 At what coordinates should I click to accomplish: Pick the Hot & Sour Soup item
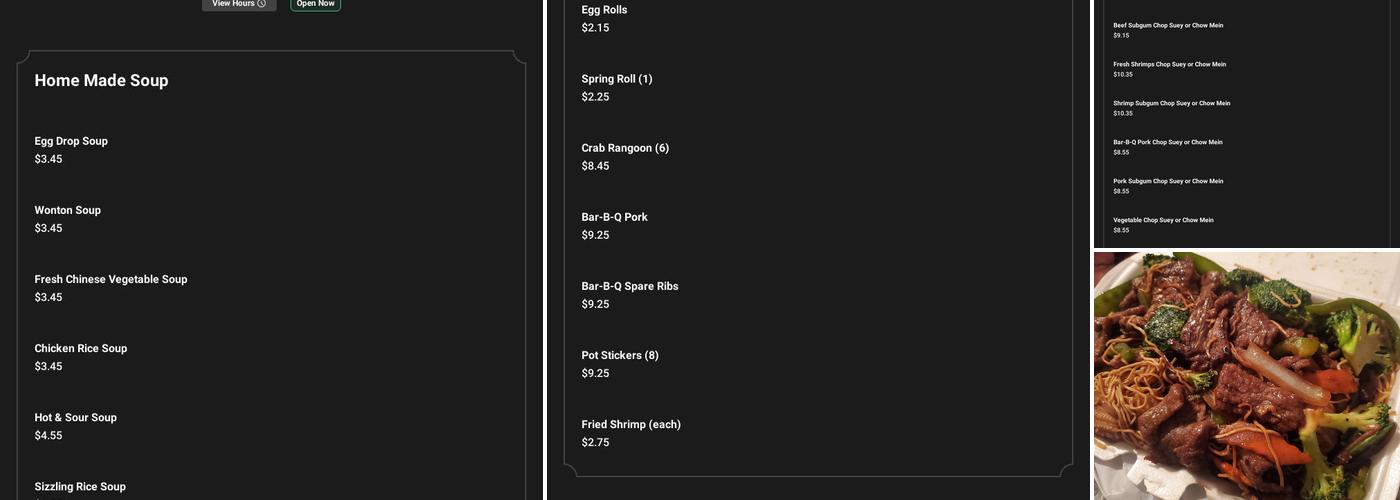pos(76,418)
